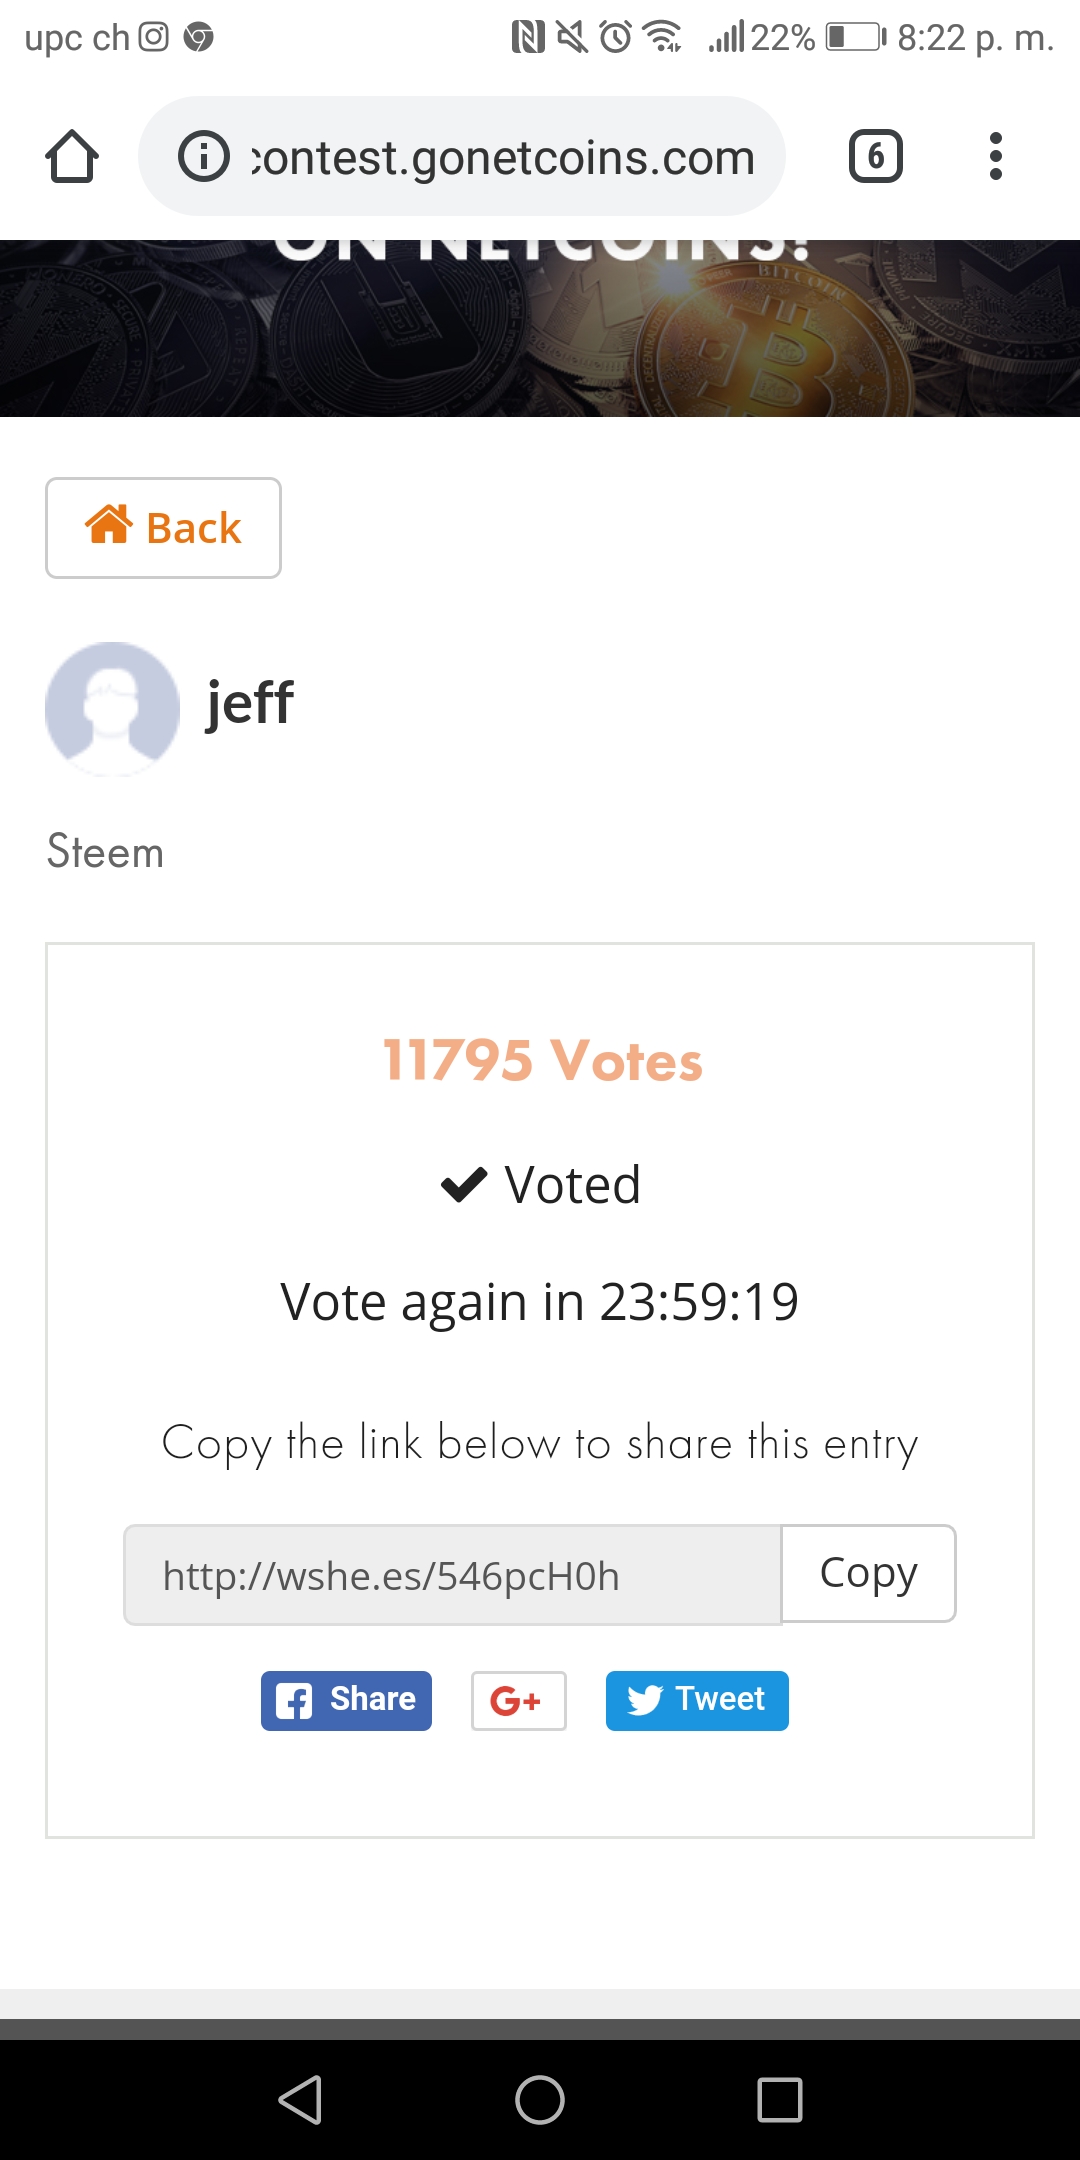Tap the battery indicator in status bar
Viewport: 1080px width, 2160px height.
(855, 38)
